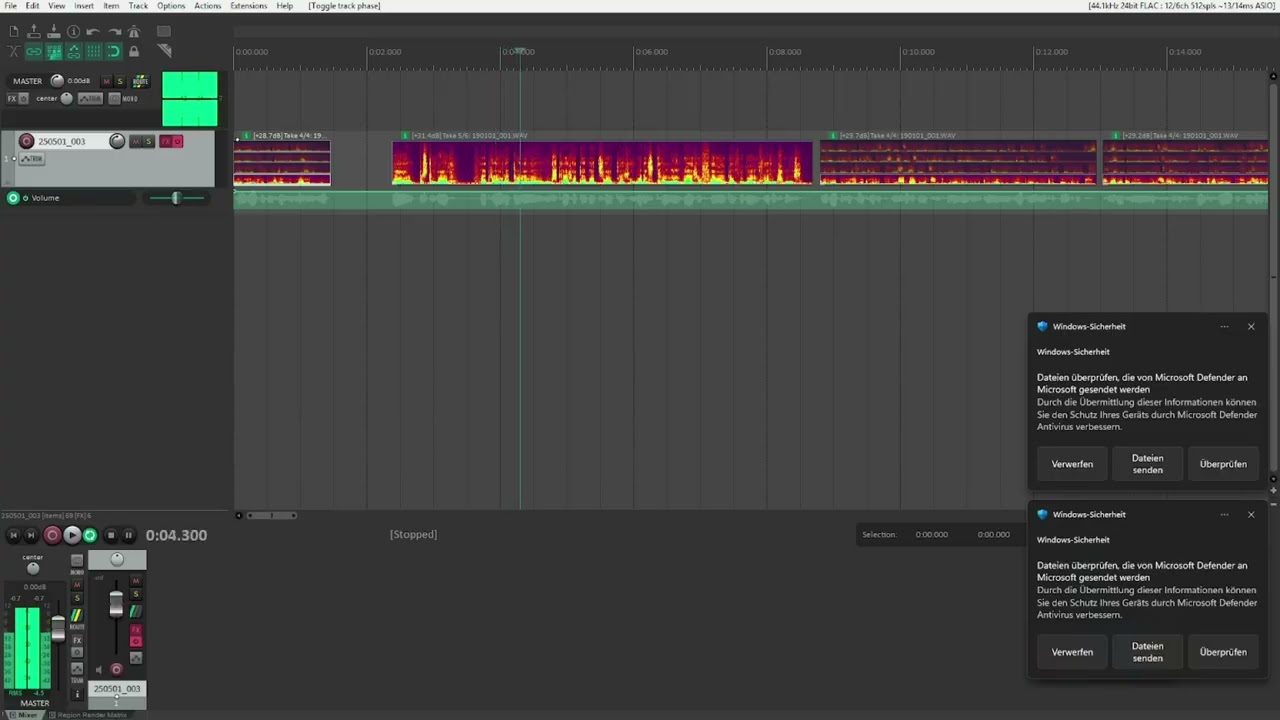Screen dimensions: 1280x720
Task: Click the master pan knob labeled center
Action: point(66,99)
